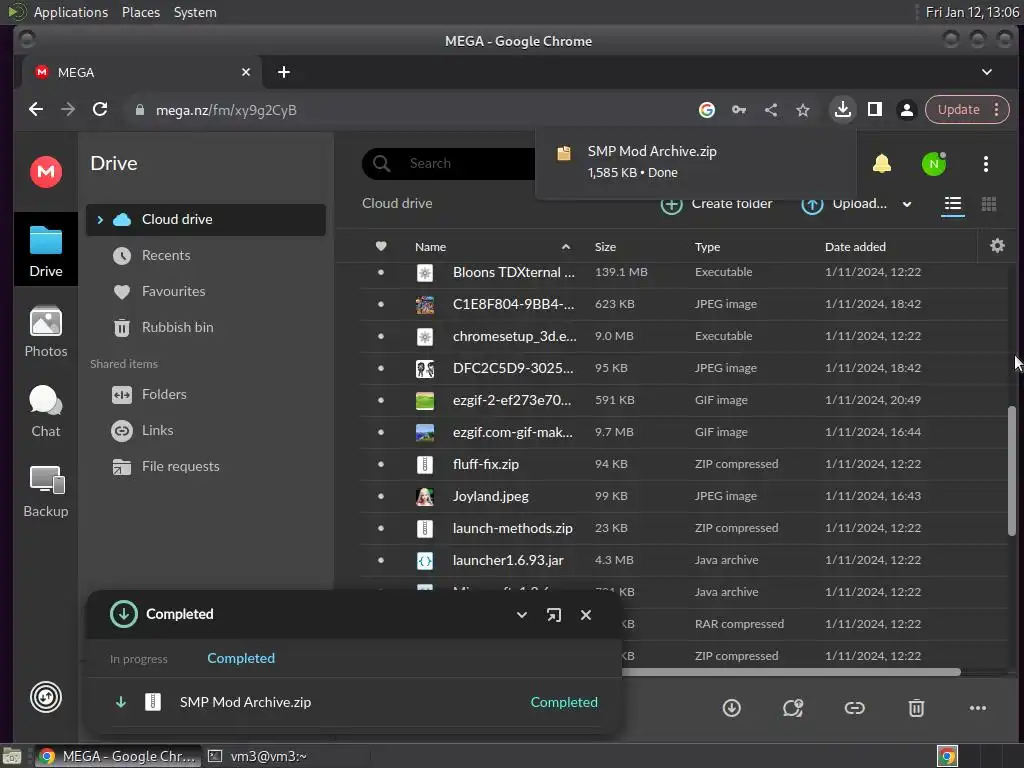Viewport: 1024px width, 768px height.
Task: Open the MEGA three-dot main menu
Action: tap(985, 163)
